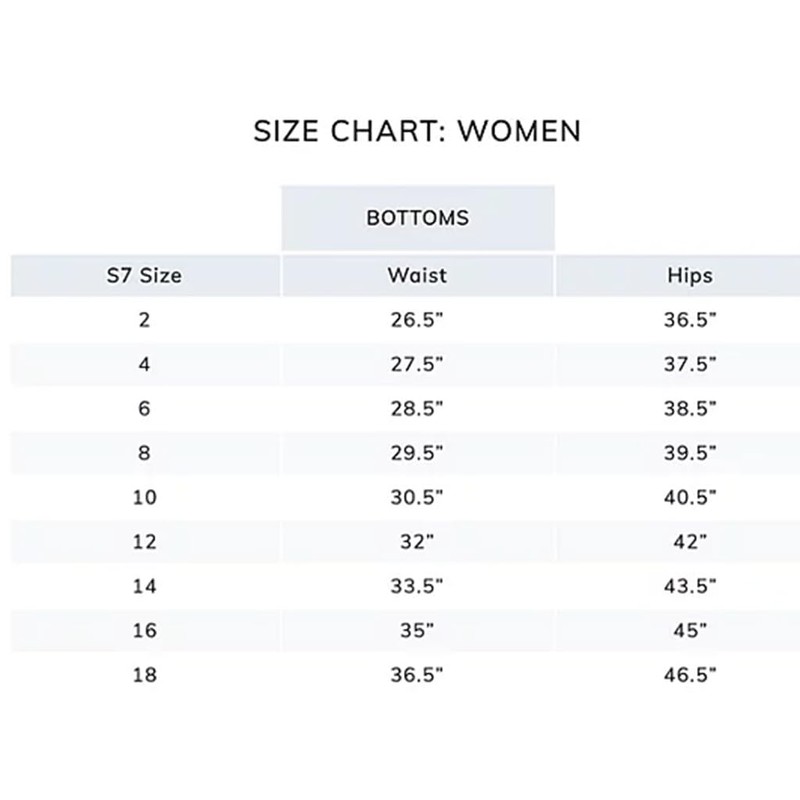The height and width of the screenshot is (800, 800).
Task: Click the "SIZE CHART: WOMEN" title
Action: pyautogui.click(x=417, y=131)
